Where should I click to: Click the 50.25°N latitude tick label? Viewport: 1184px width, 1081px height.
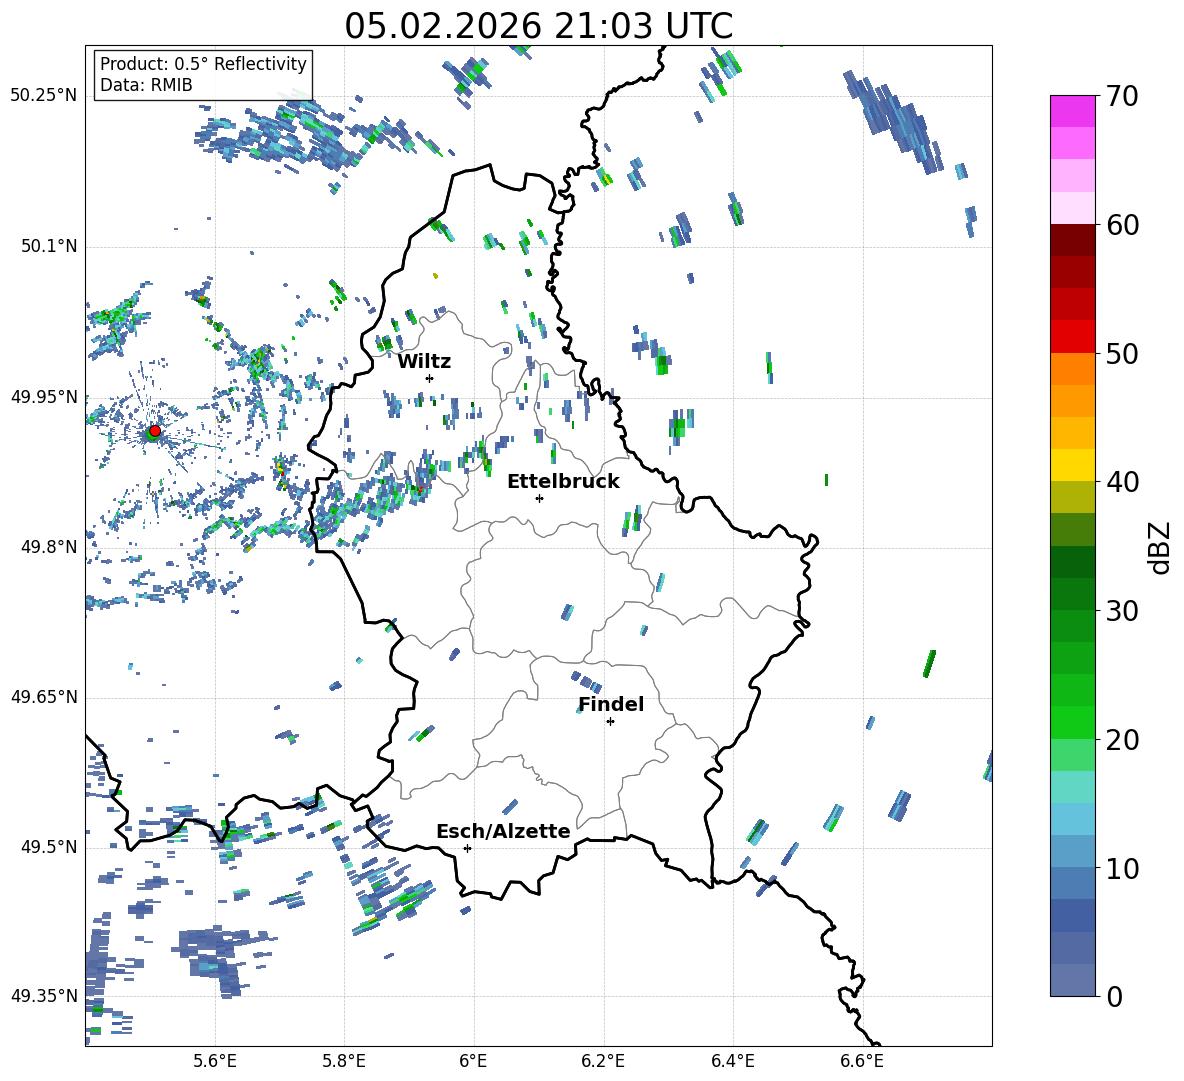tap(44, 96)
